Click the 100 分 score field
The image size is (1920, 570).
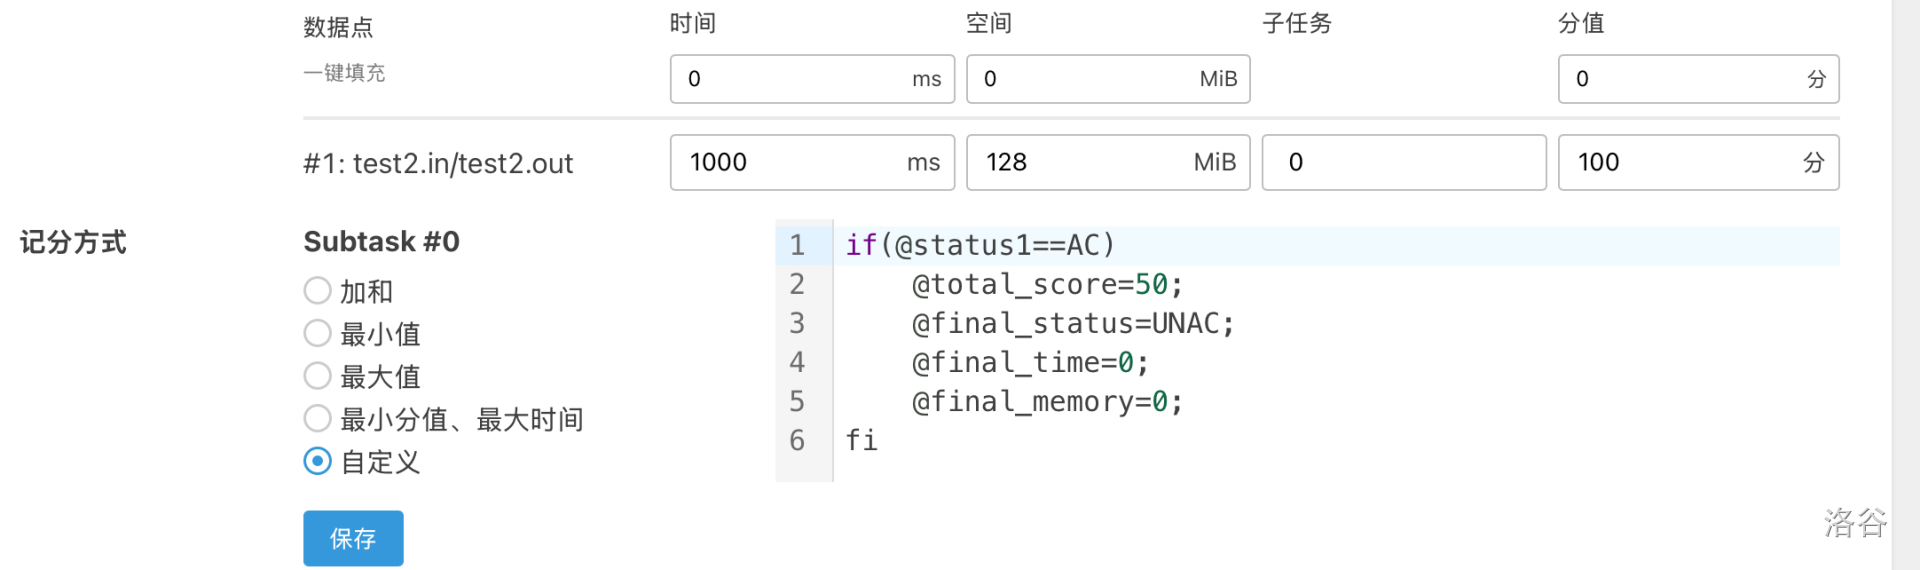pyautogui.click(x=1680, y=162)
